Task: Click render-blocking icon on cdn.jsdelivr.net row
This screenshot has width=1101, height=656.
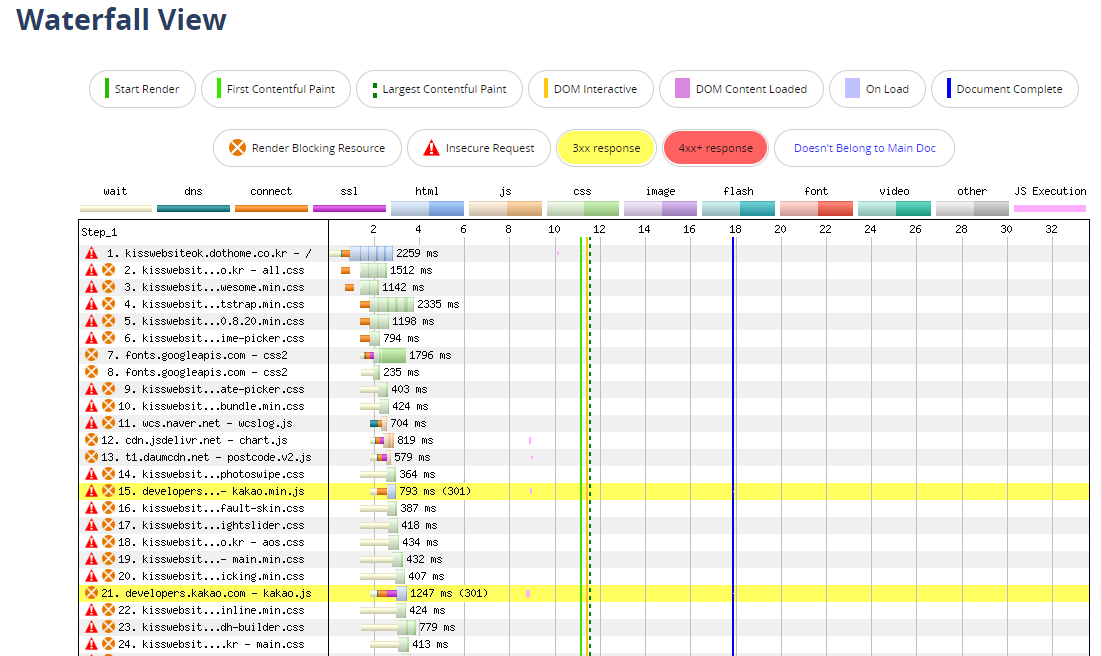Action: coord(92,440)
